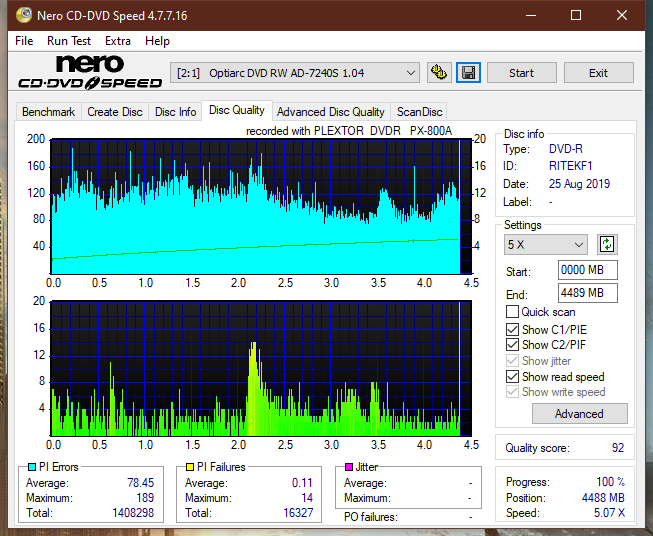Click the PI Errors total 1408298
This screenshot has height=536, width=653.
[133, 513]
